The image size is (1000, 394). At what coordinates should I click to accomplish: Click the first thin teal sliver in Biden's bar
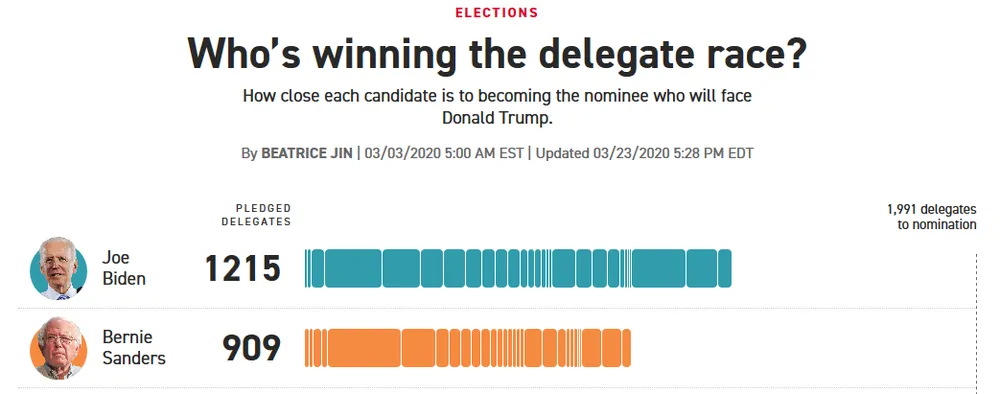coord(306,268)
